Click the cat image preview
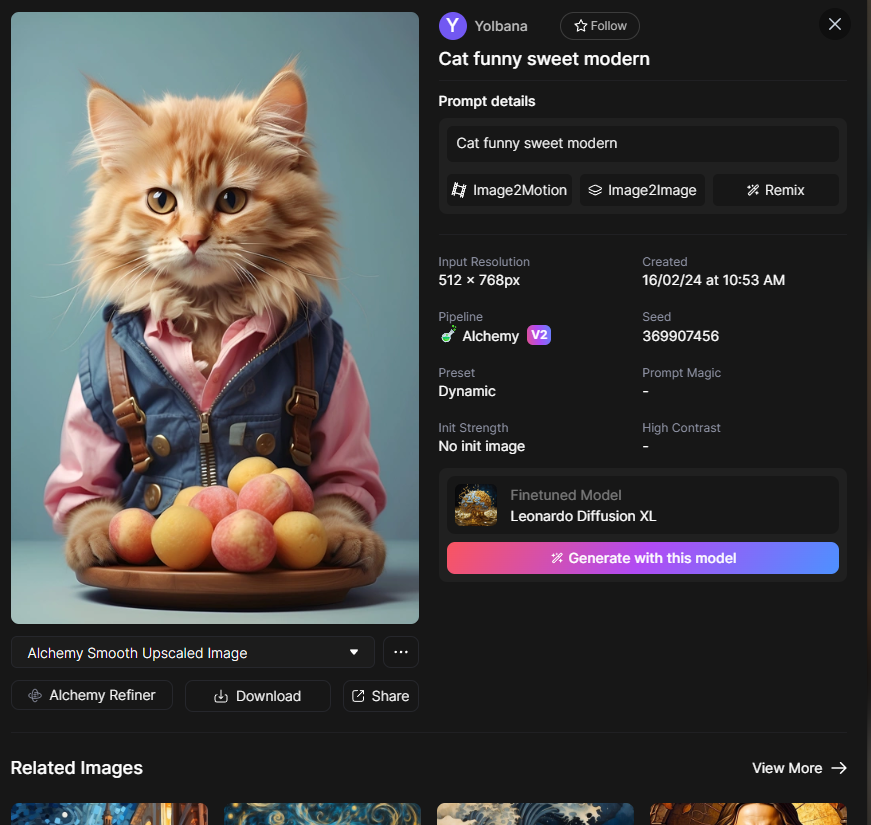This screenshot has height=825, width=871. coord(215,318)
